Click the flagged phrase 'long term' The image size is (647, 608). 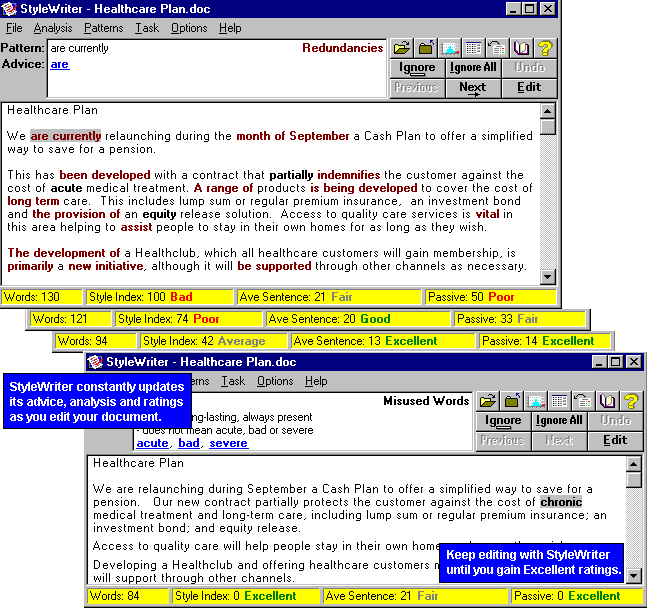click(33, 201)
